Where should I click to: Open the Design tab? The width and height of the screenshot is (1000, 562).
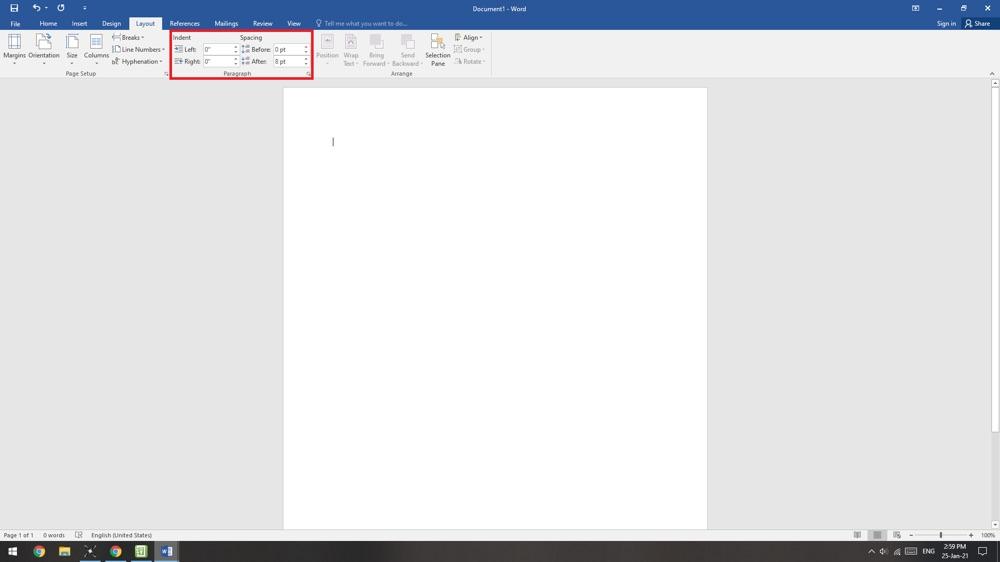pos(111,23)
